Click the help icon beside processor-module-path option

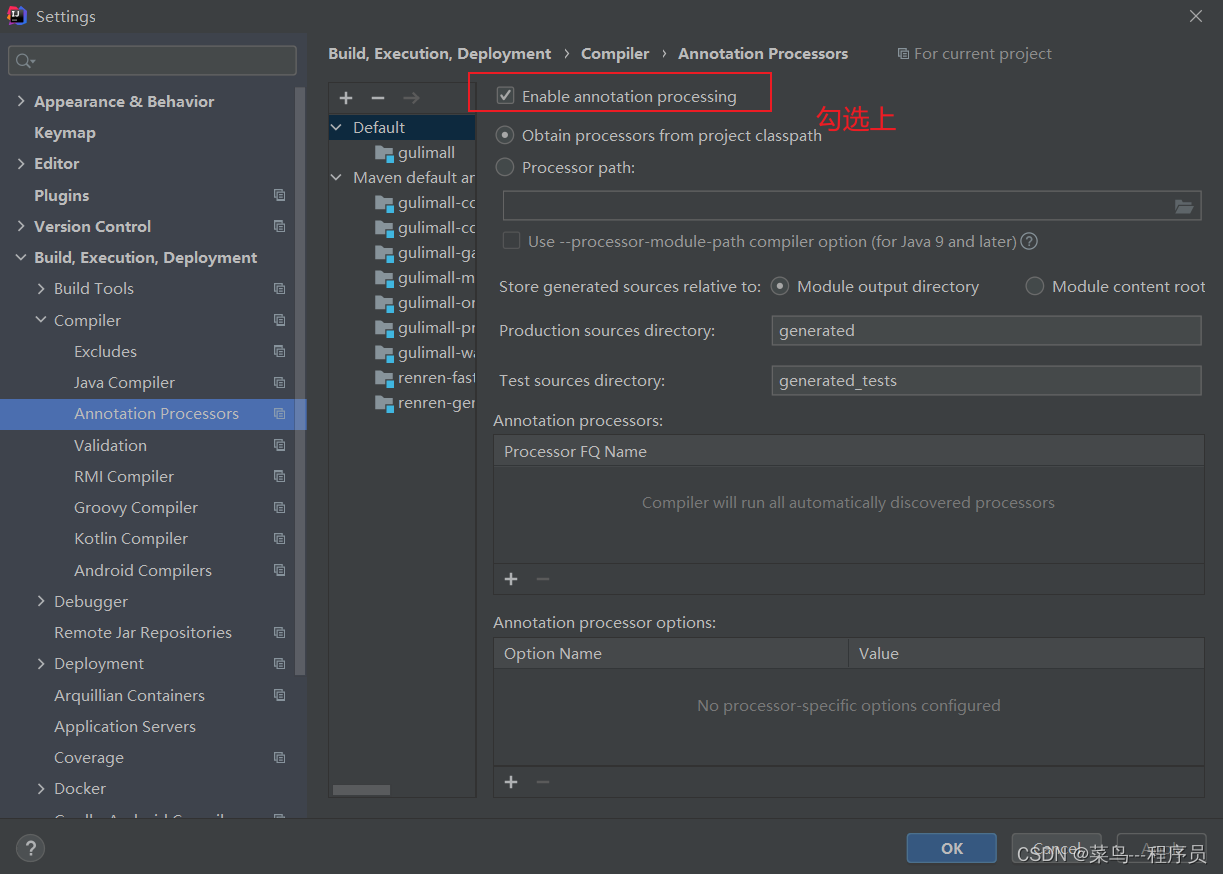[1029, 241]
